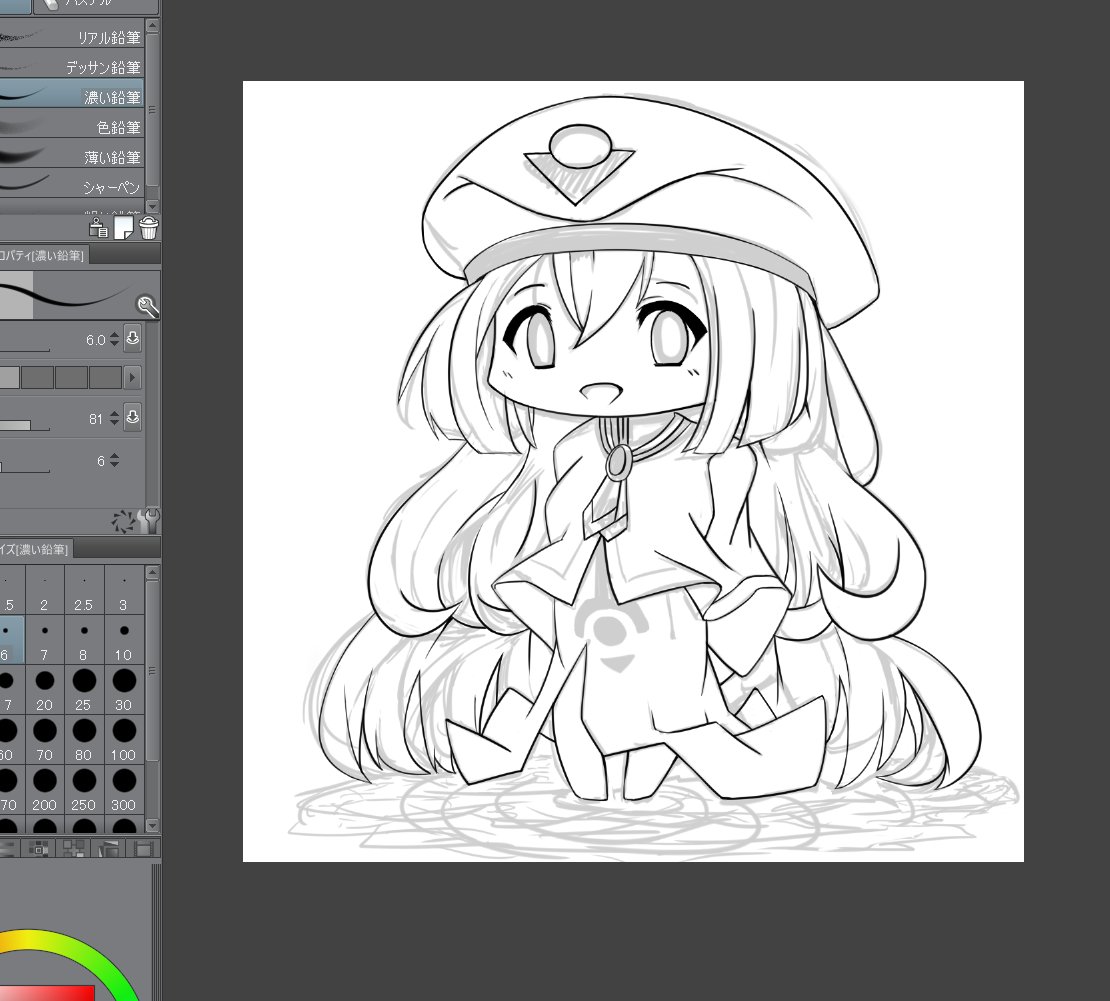The image size is (1110, 1001).
Task: Click stepper arrows next to the 81 value
Action: click(x=114, y=418)
